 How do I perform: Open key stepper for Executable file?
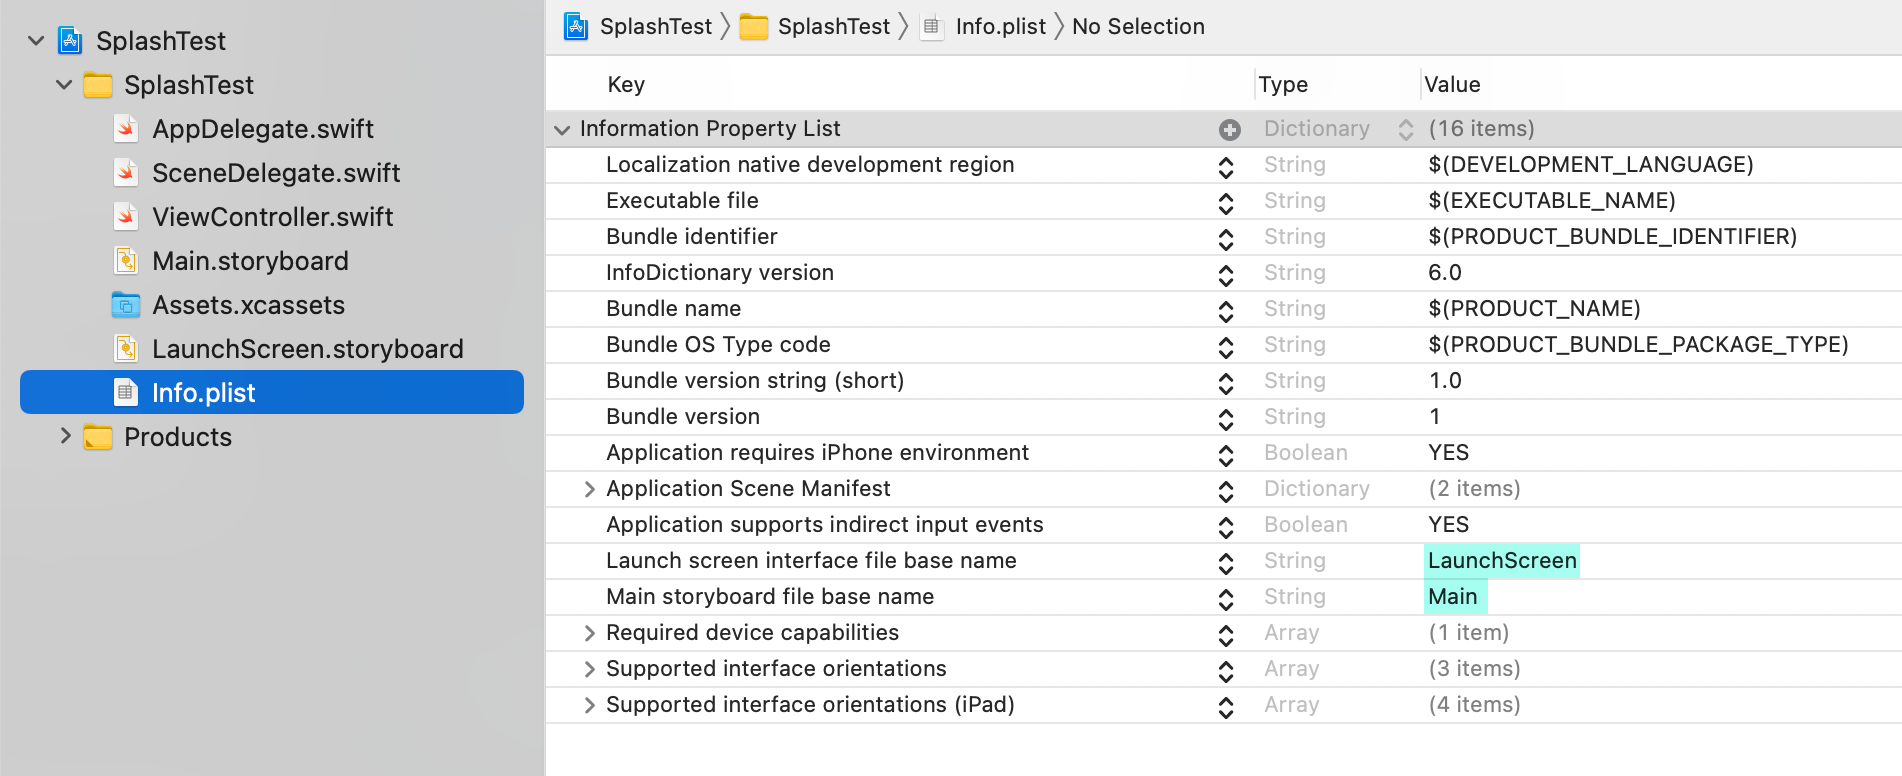1226,203
